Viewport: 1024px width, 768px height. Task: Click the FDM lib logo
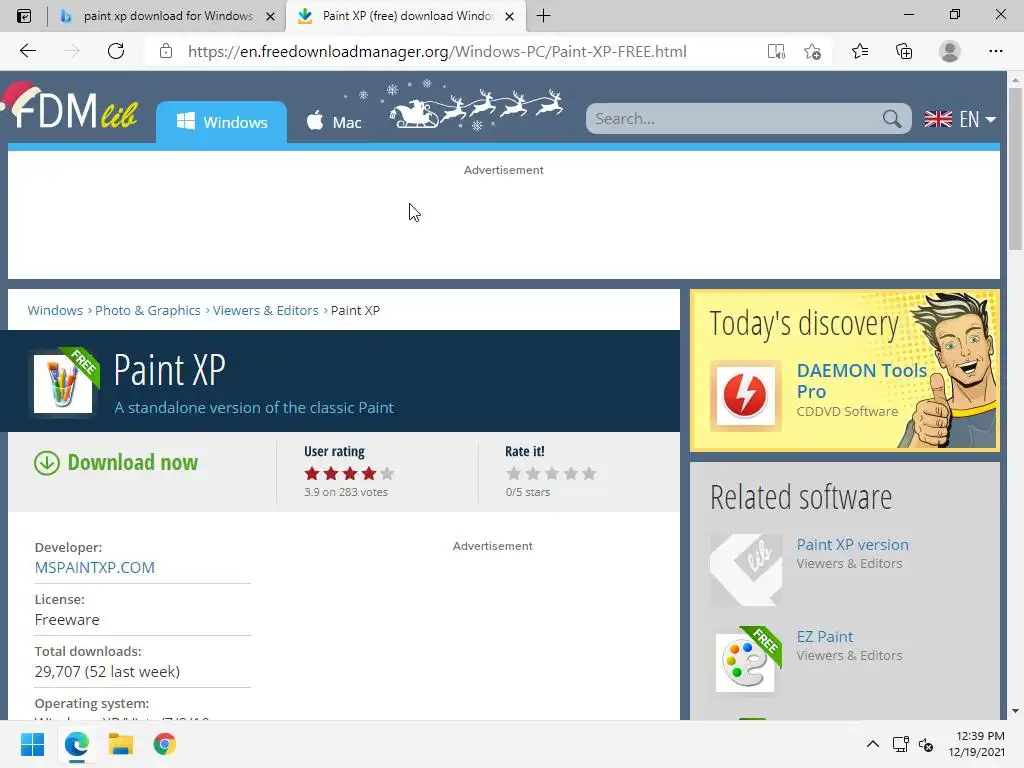[71, 106]
